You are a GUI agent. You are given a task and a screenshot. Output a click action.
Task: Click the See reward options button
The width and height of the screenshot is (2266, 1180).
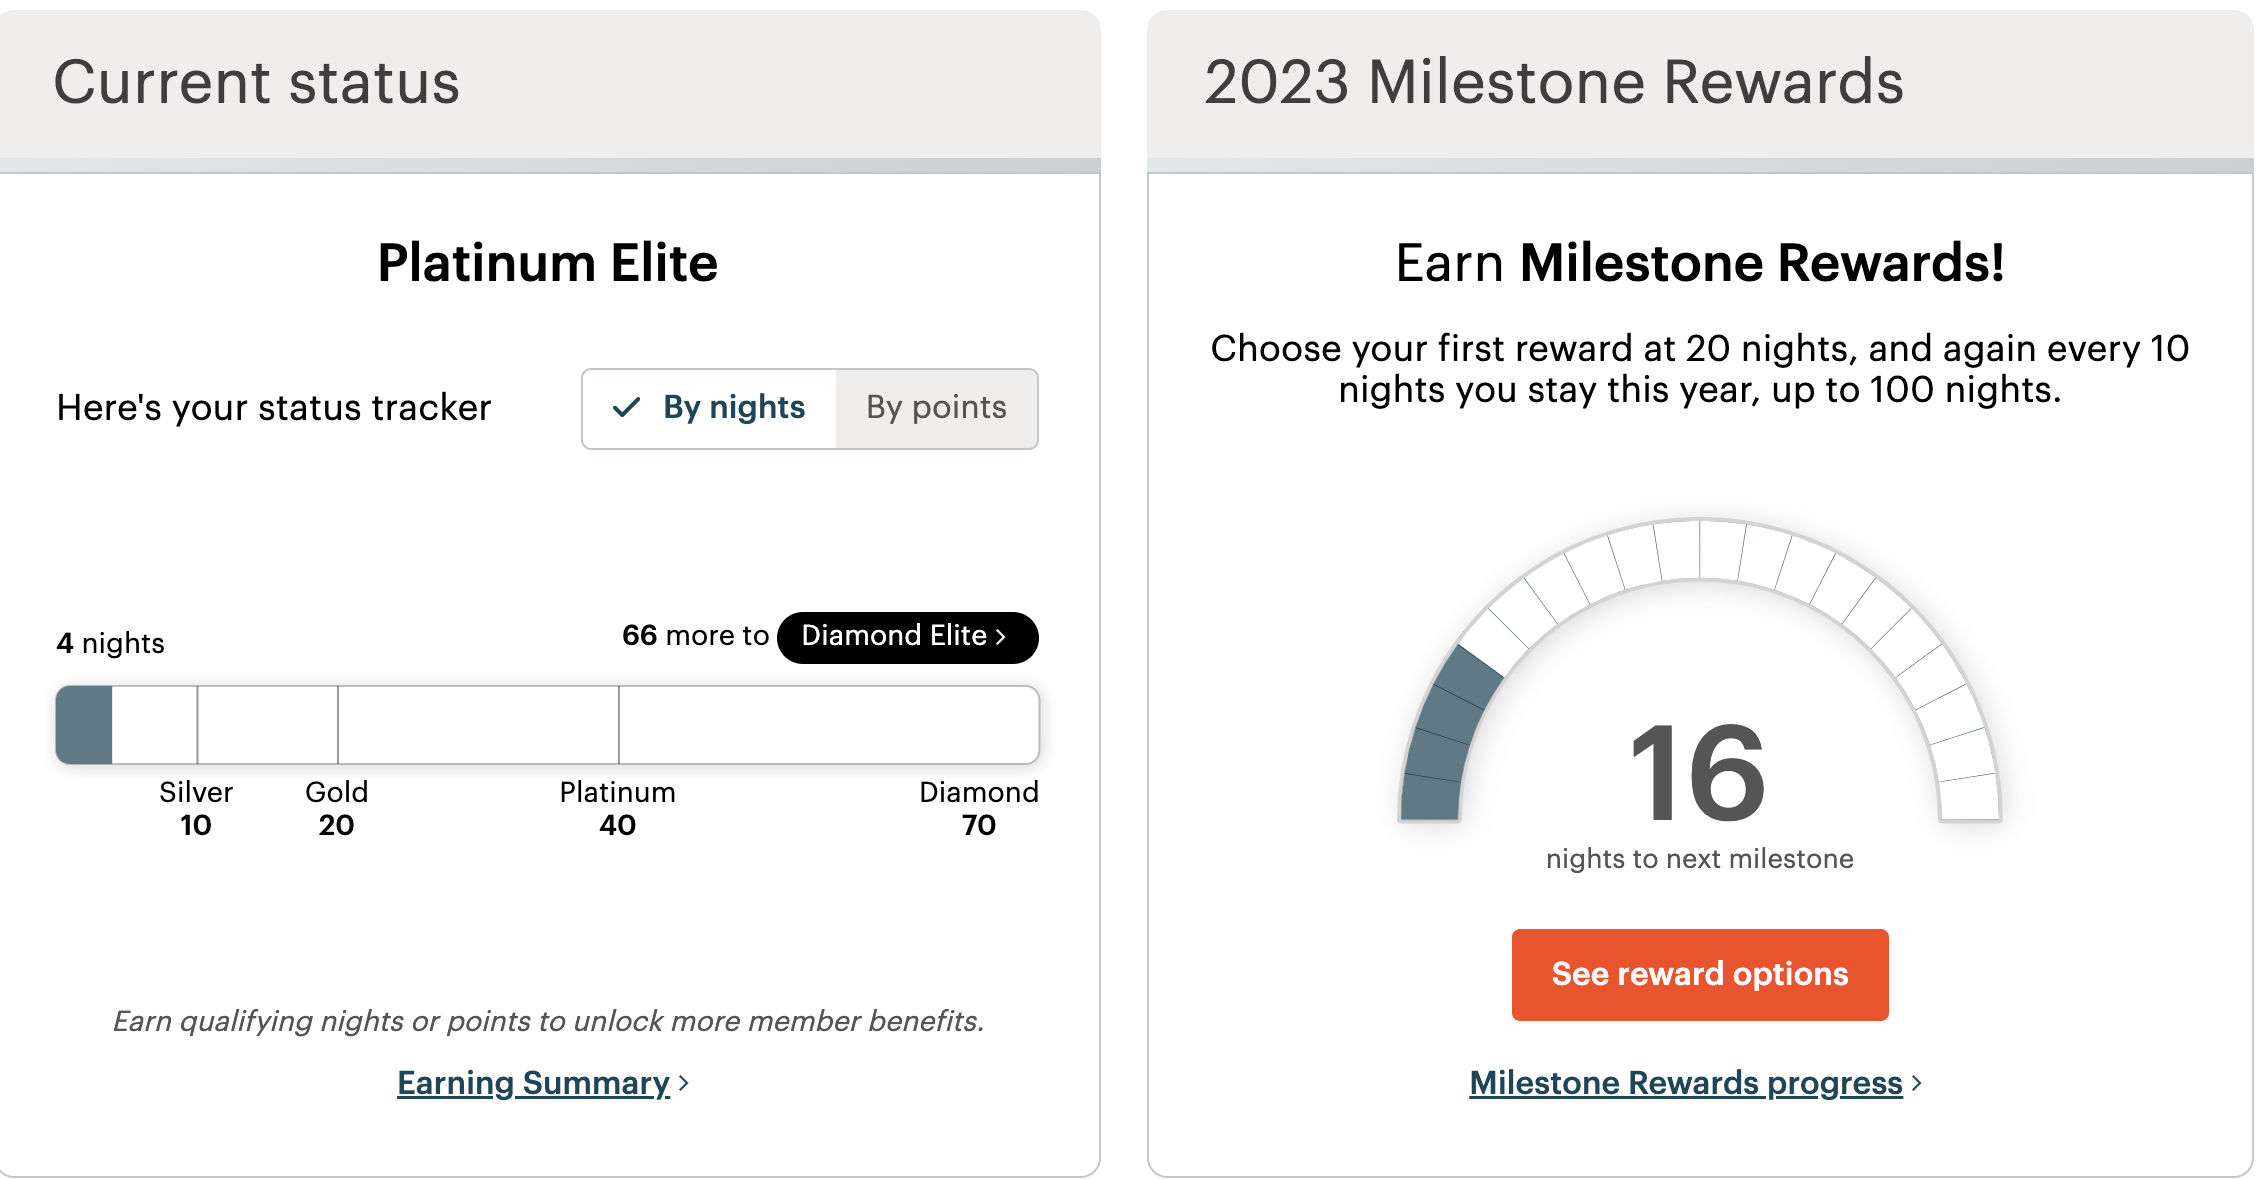point(1698,974)
